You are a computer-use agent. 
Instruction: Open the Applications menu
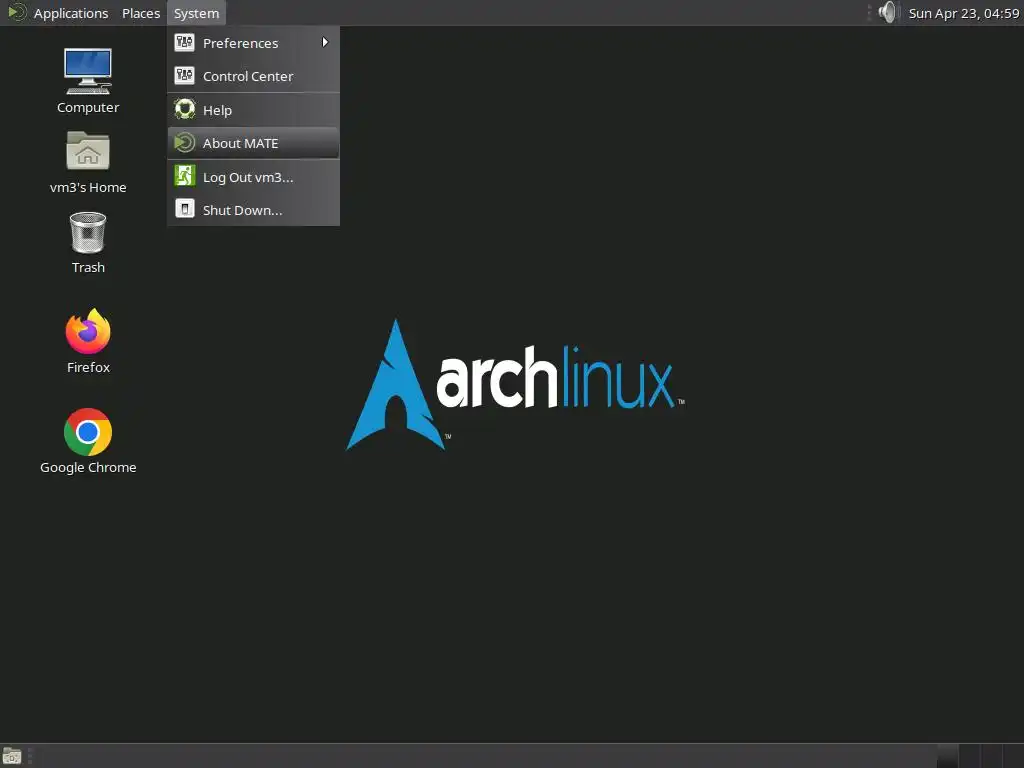click(71, 13)
